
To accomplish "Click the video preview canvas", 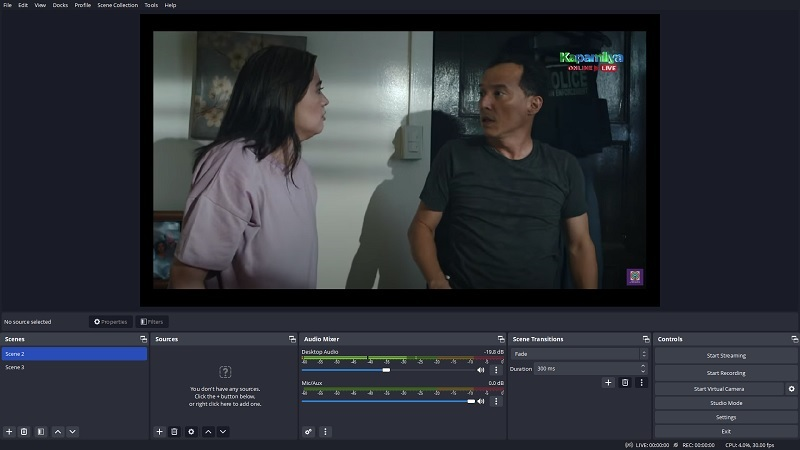I will pyautogui.click(x=399, y=160).
